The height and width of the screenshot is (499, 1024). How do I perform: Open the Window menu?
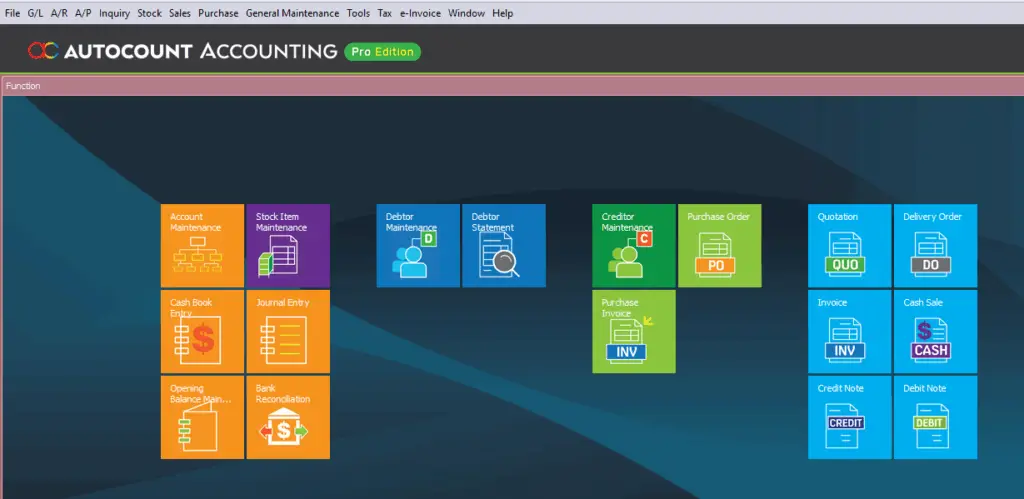pyautogui.click(x=466, y=13)
